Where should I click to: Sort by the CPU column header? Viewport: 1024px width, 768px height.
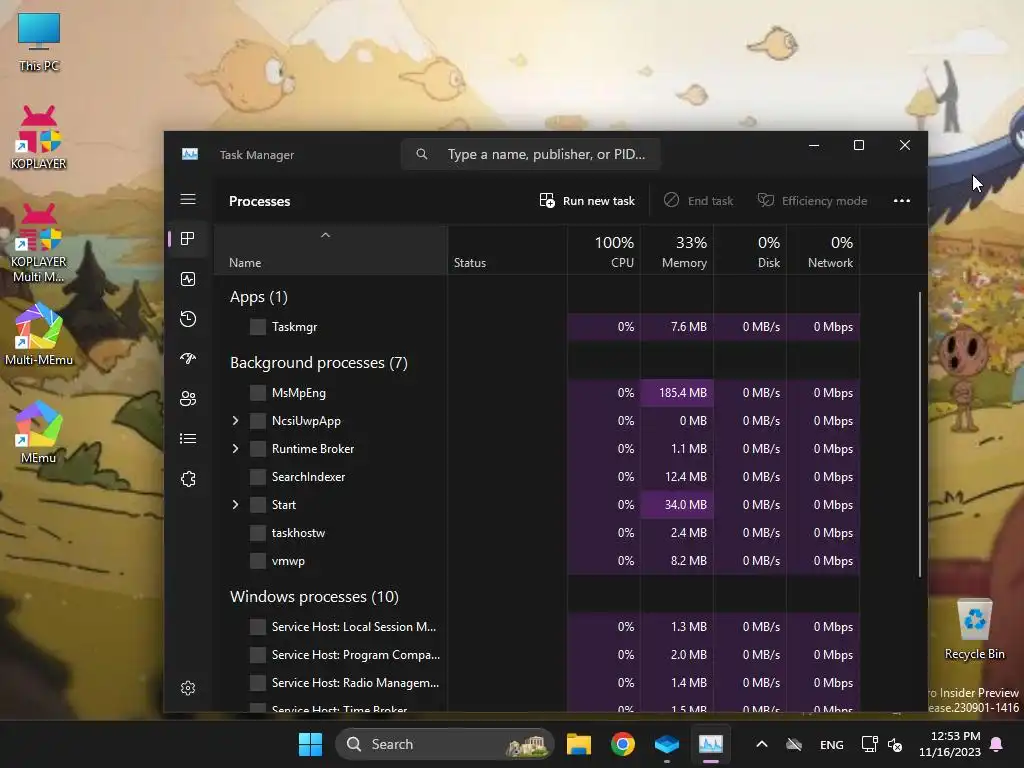coord(604,251)
